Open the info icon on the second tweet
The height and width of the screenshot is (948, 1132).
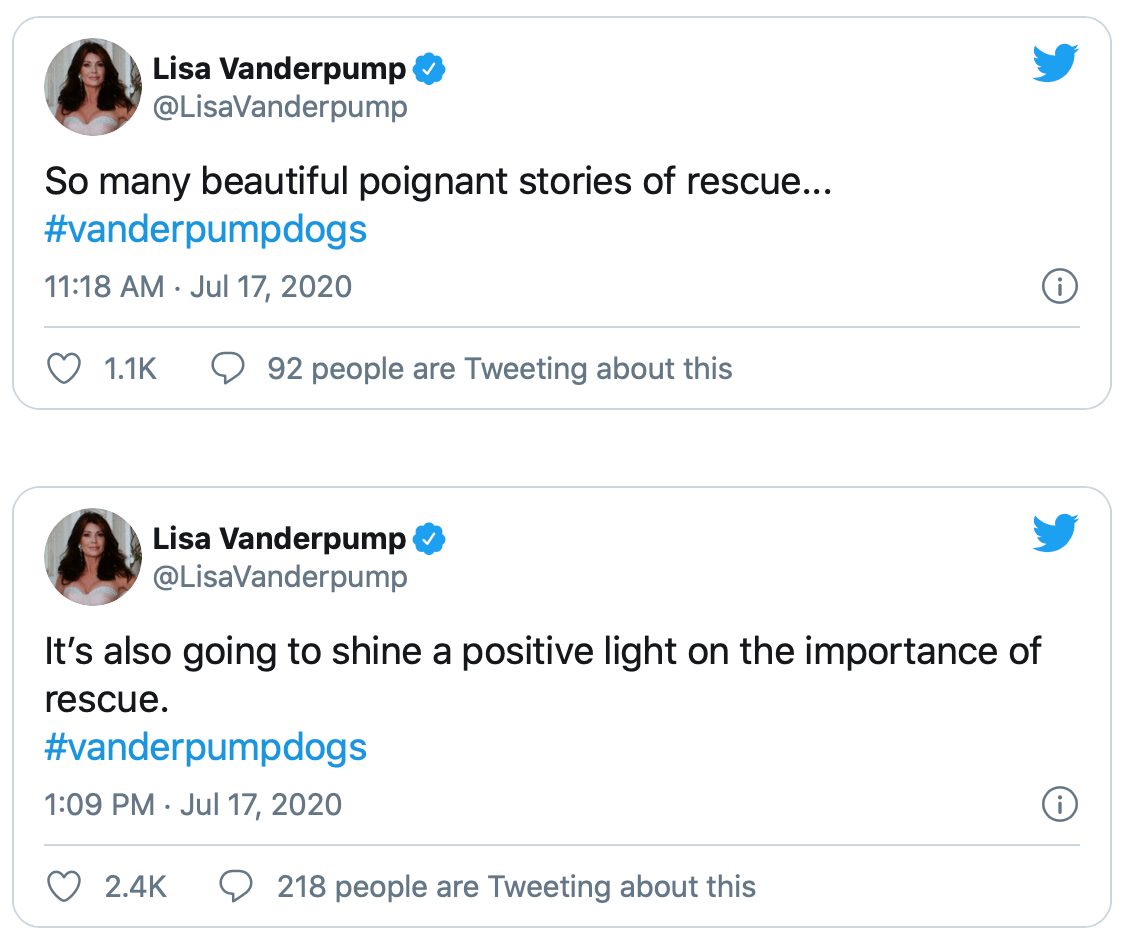[1059, 804]
